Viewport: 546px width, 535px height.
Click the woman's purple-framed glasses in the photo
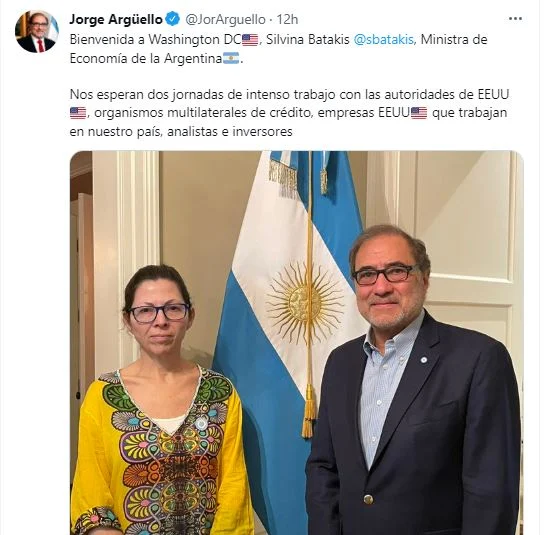pyautogui.click(x=159, y=312)
